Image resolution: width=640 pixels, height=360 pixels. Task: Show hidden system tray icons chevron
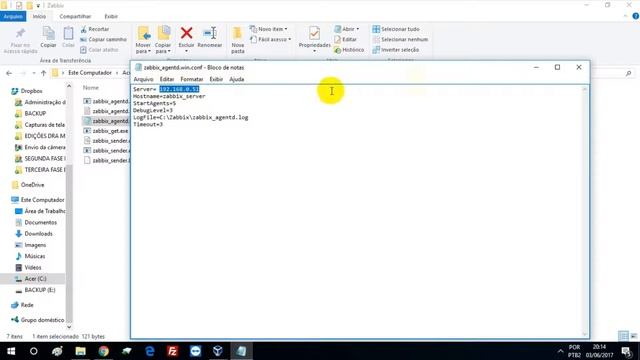click(560, 351)
